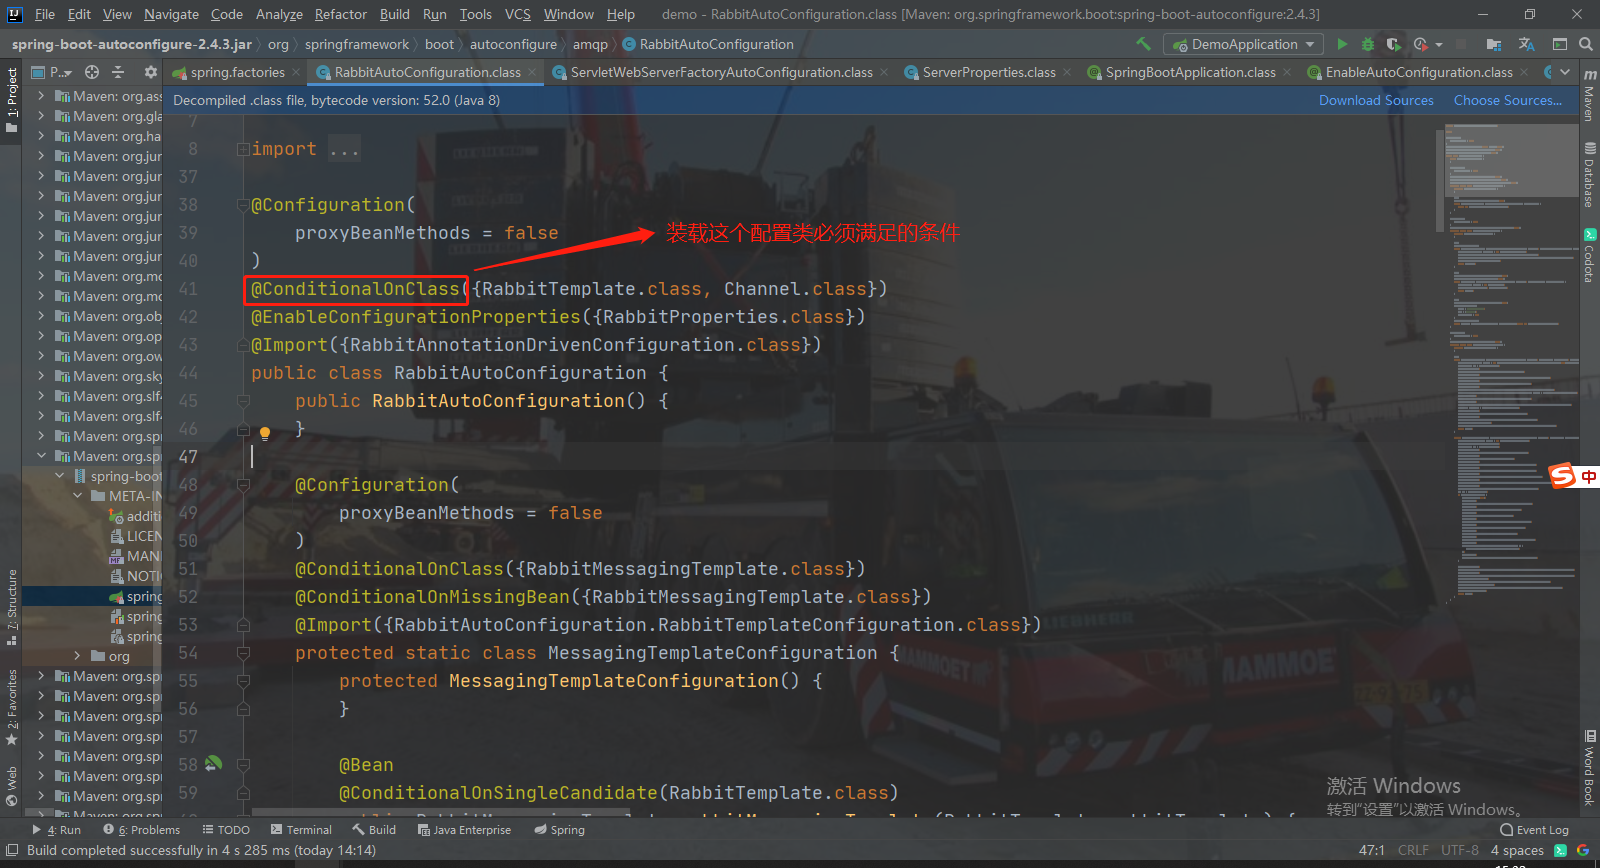Viewport: 1600px width, 868px height.
Task: Open the Java Enterprise tool window
Action: [x=463, y=830]
